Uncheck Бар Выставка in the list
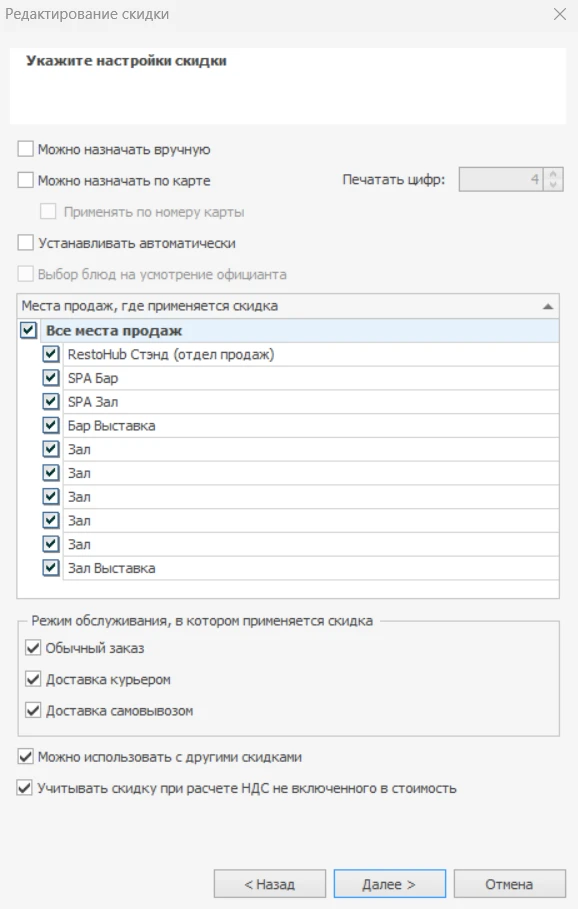Screen dimensions: 578x909 pos(51,425)
